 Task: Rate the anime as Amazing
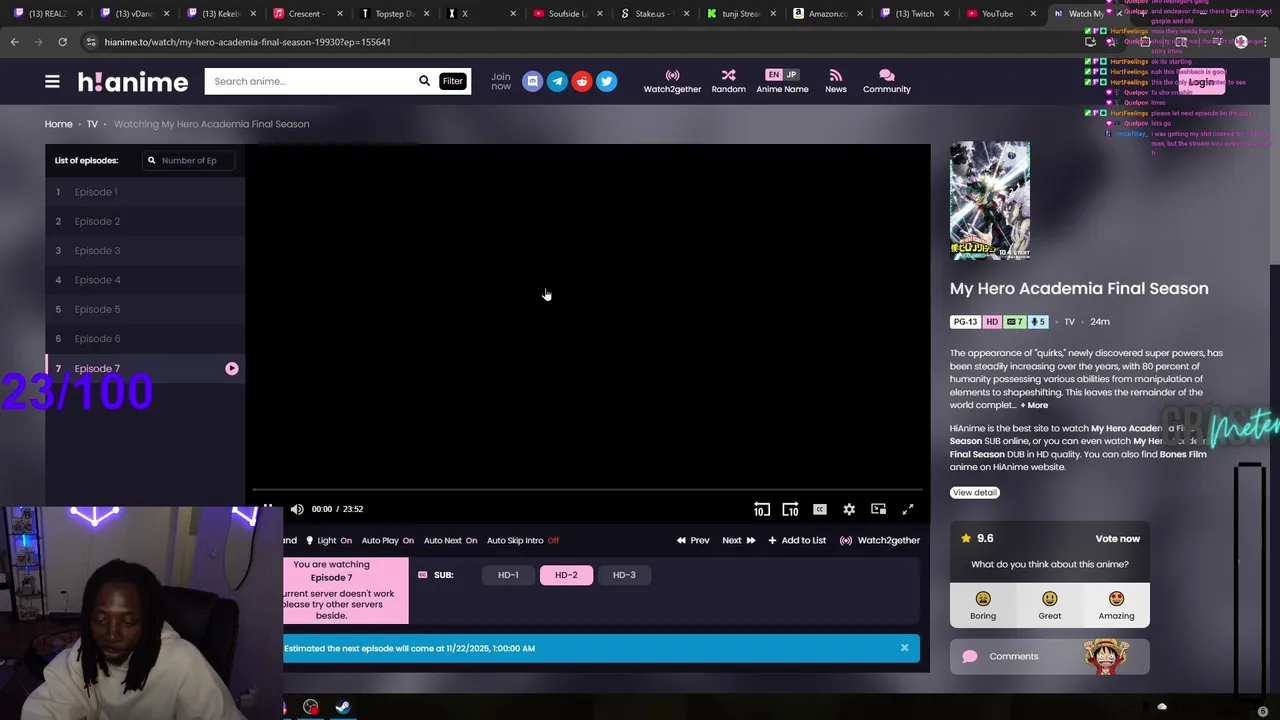(x=1116, y=605)
